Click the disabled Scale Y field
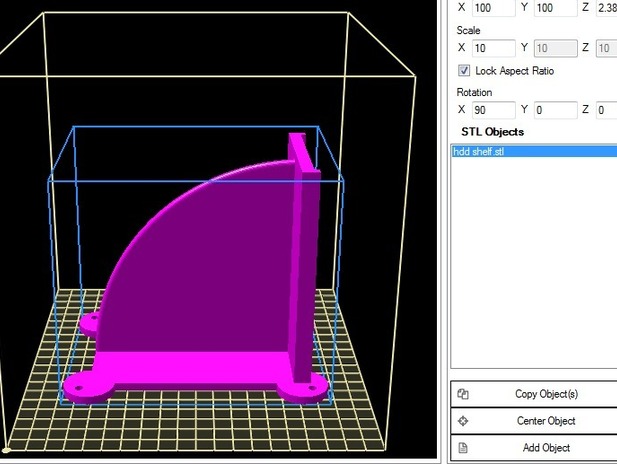Viewport: 617px width, 464px height. [555, 48]
